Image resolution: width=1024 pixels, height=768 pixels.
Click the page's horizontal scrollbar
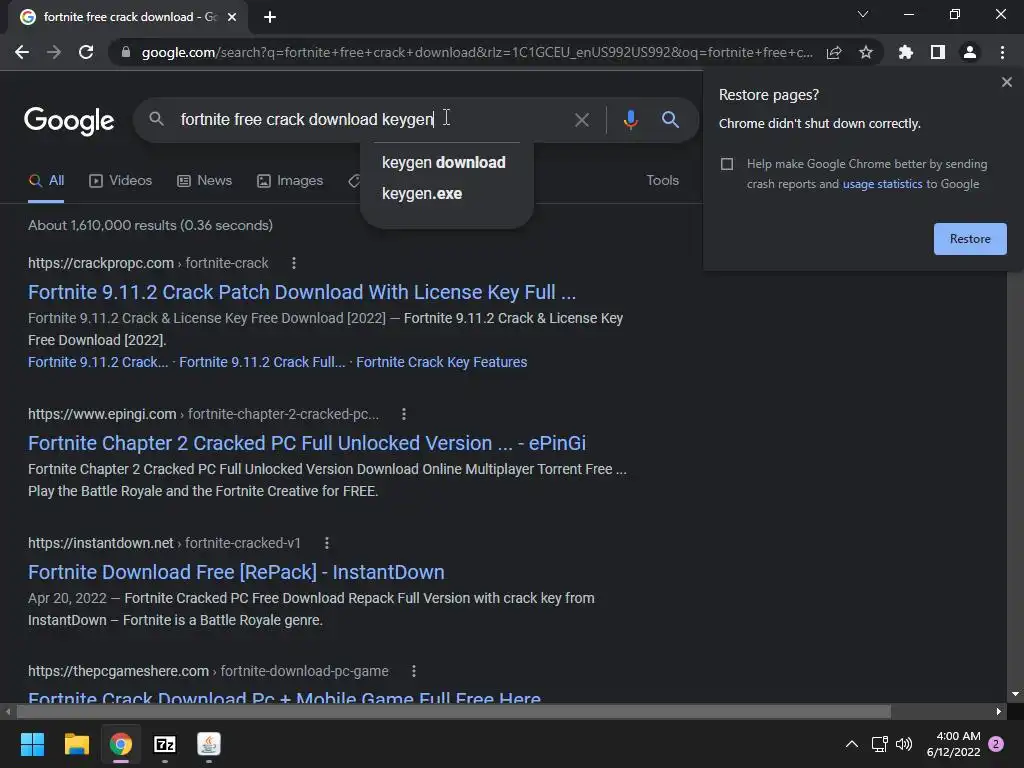point(453,712)
